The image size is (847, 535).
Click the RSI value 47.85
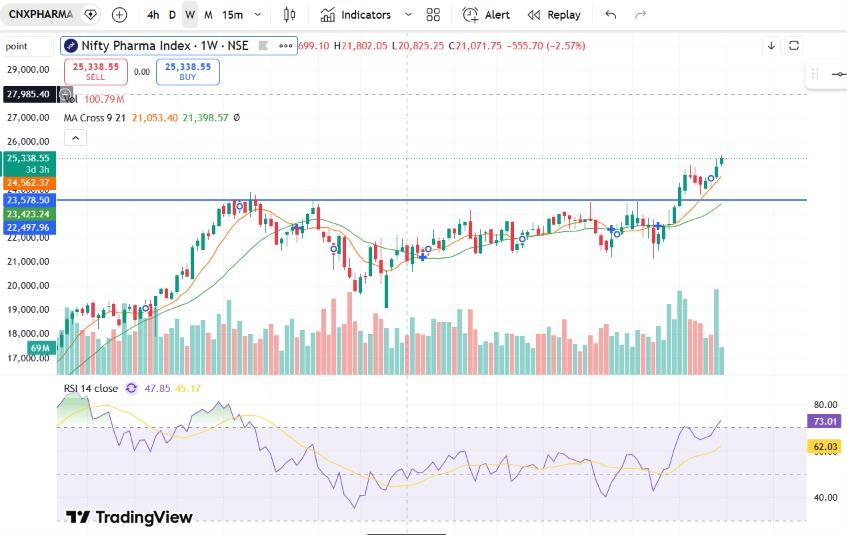click(157, 389)
